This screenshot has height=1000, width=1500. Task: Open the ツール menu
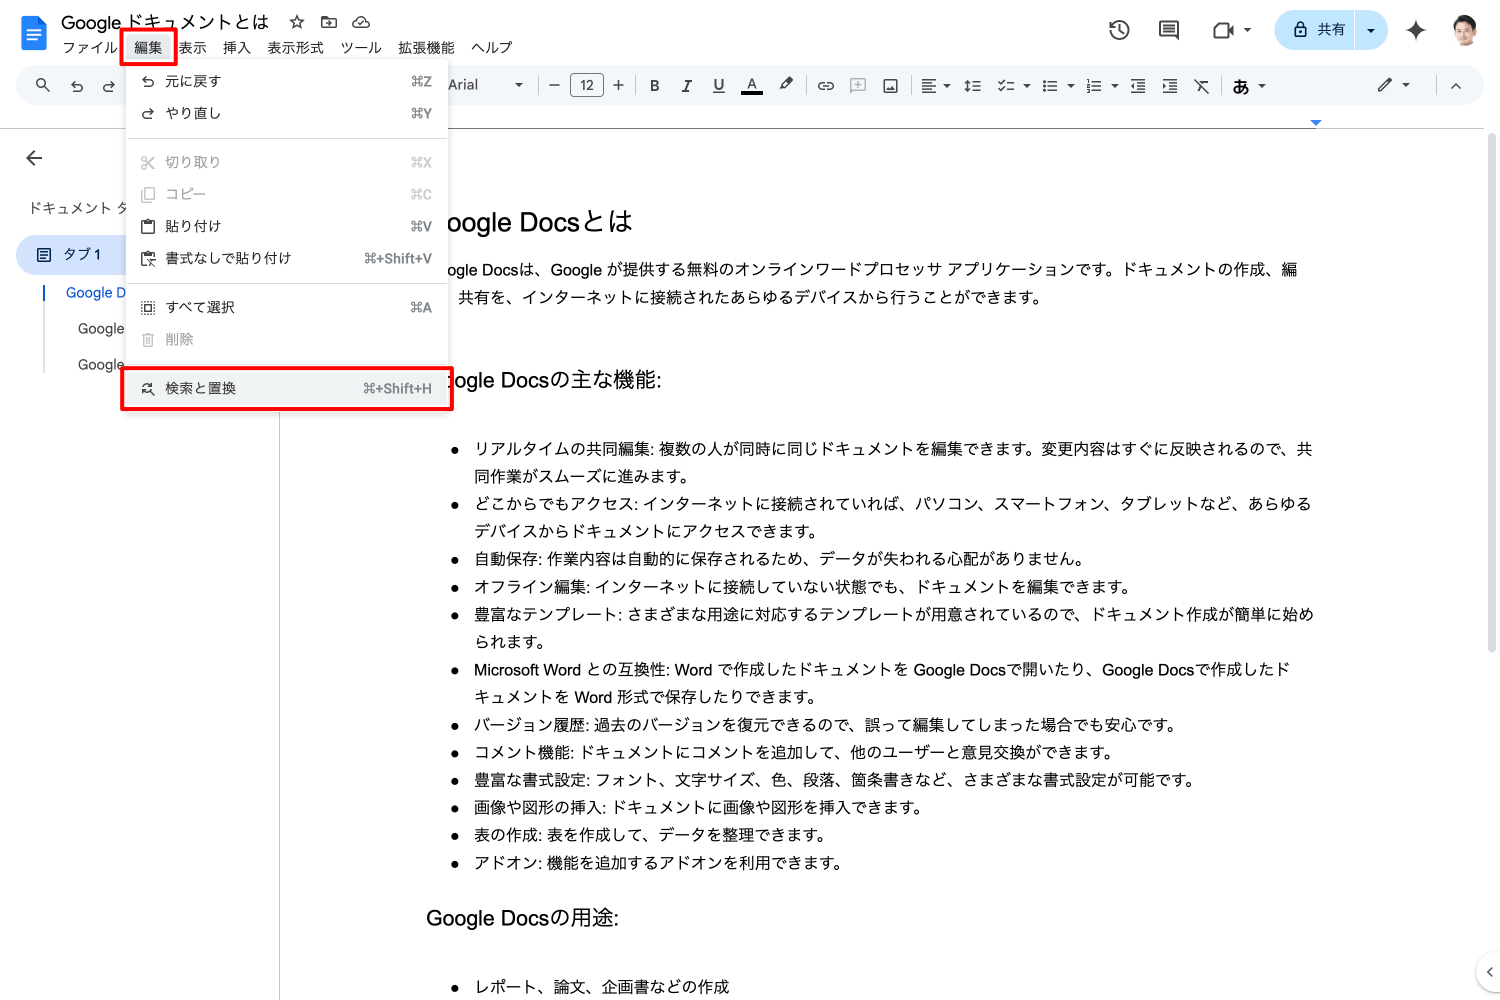[361, 47]
